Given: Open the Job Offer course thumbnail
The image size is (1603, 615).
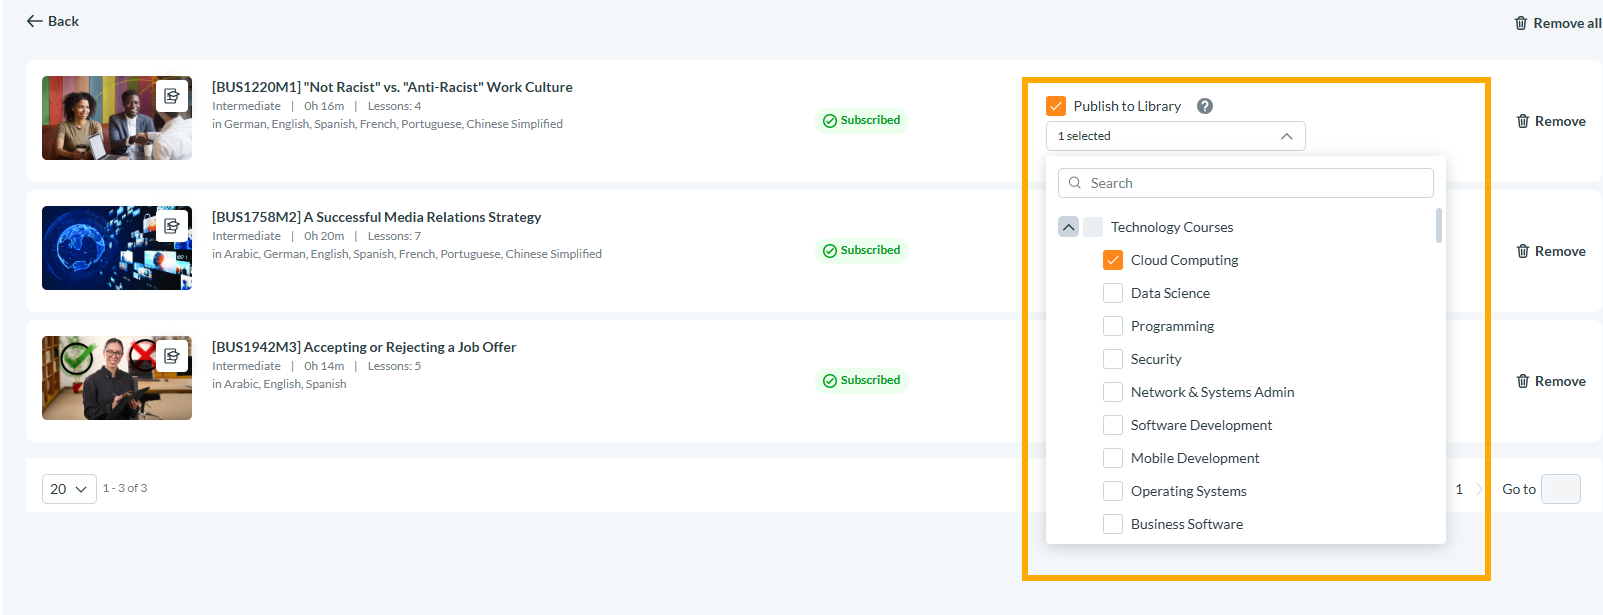Looking at the screenshot, I should [x=117, y=378].
